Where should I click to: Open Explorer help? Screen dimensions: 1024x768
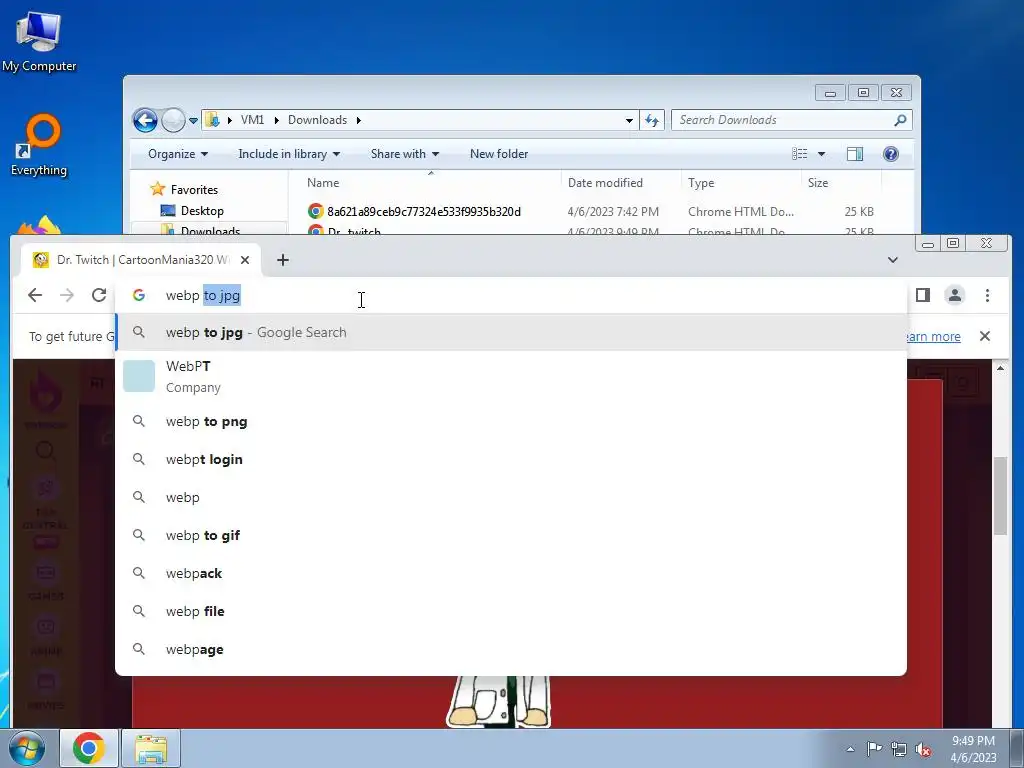pos(890,154)
